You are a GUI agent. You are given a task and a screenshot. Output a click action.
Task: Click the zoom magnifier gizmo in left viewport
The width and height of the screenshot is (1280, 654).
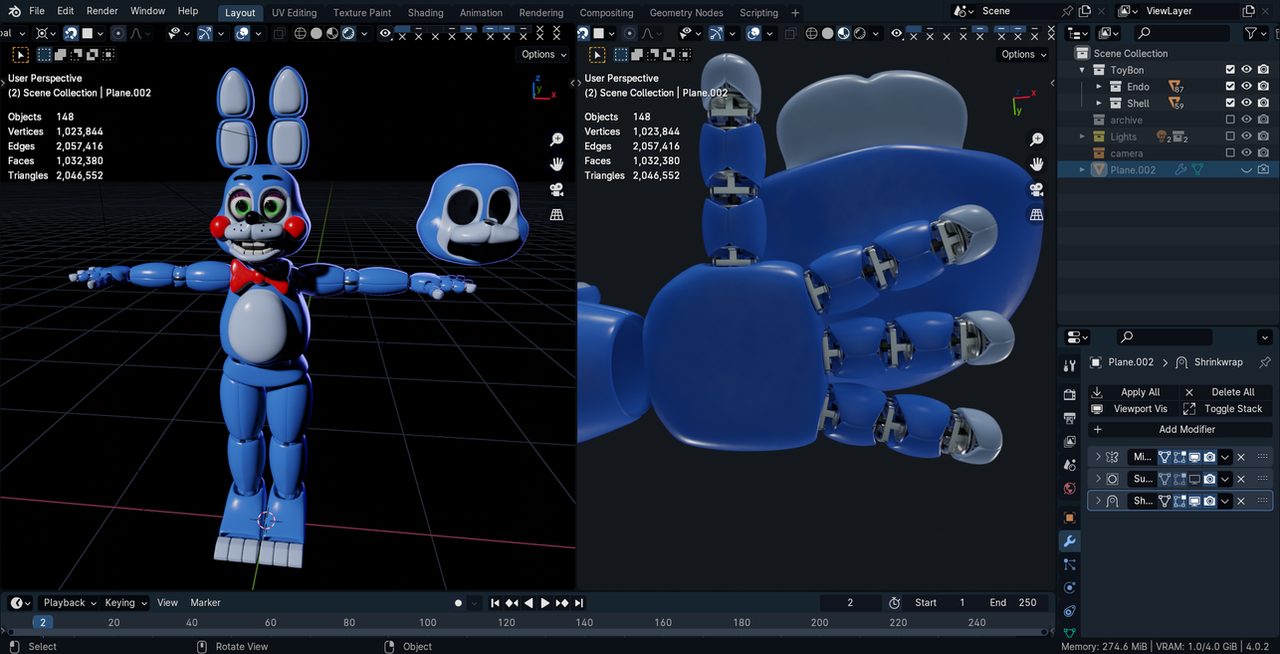coord(557,140)
